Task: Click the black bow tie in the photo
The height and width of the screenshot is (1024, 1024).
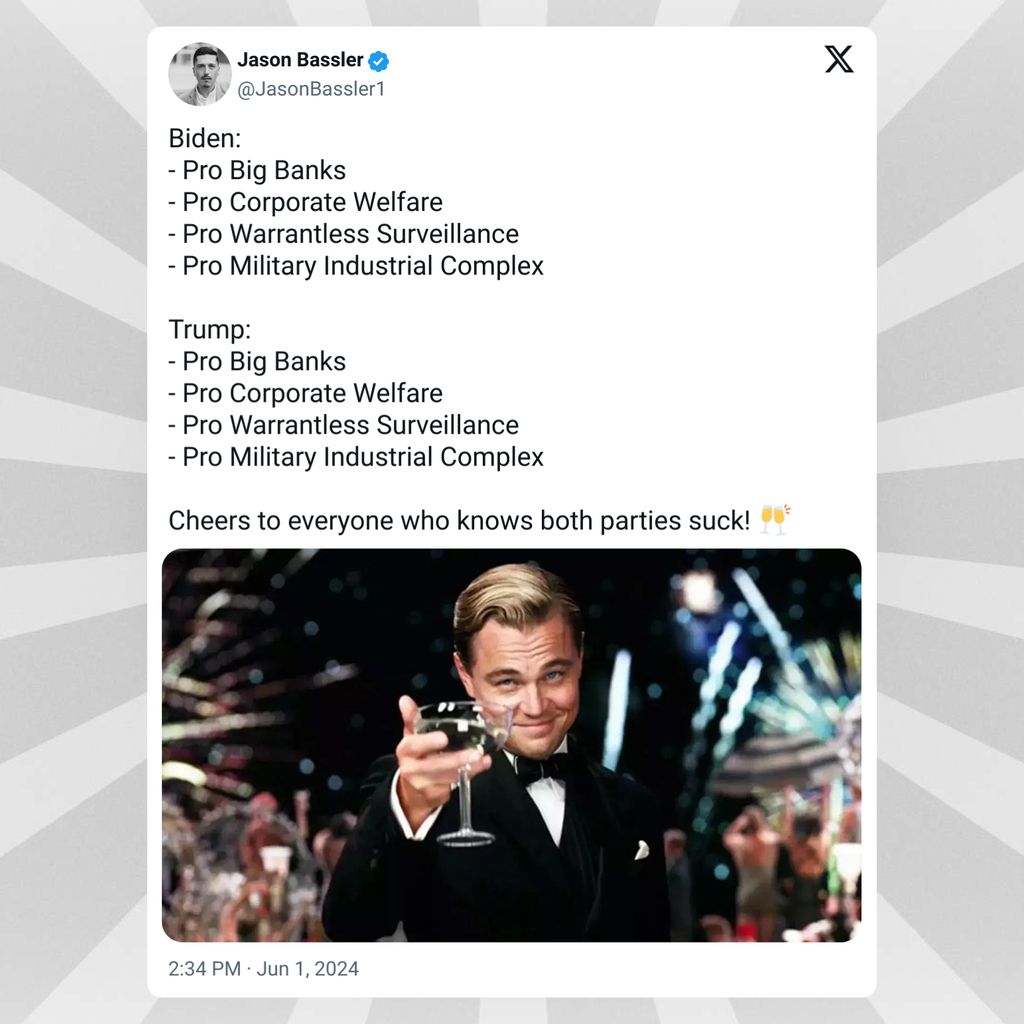Action: point(542,769)
